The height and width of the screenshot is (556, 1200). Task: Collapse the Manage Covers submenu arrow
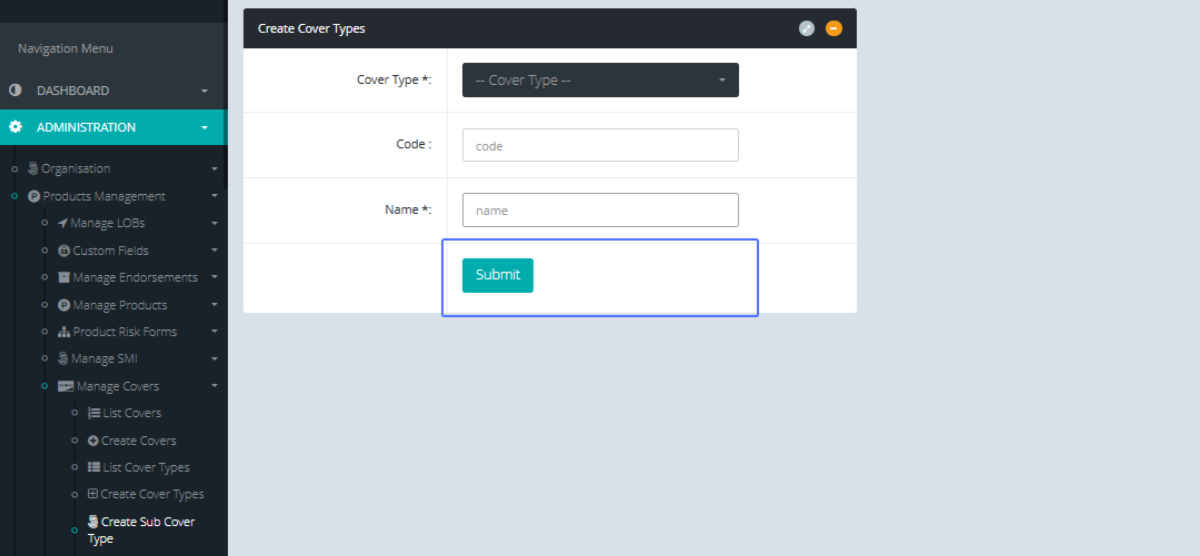click(214, 386)
